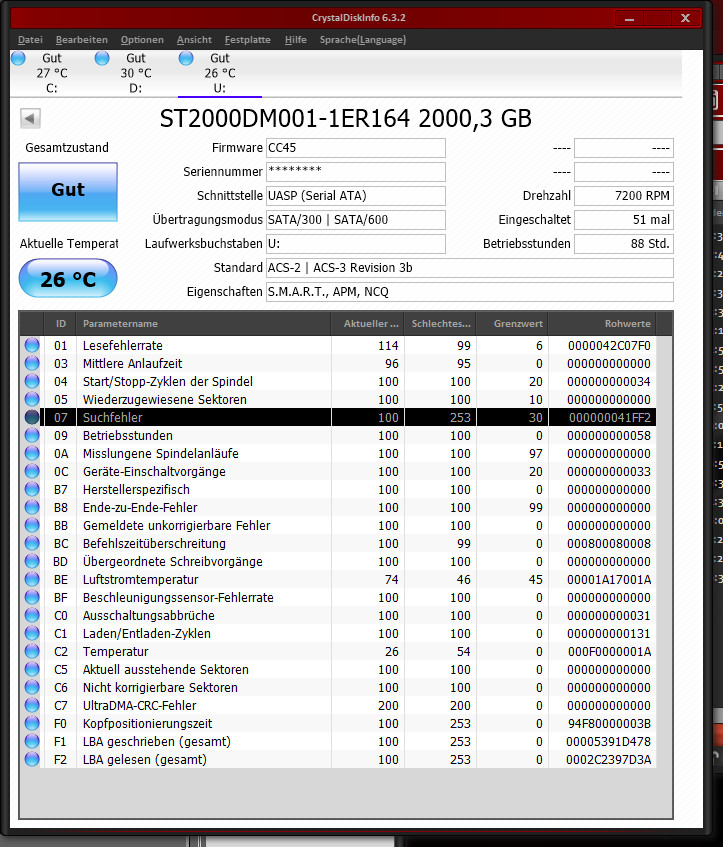Screen dimensions: 723x847
Task: Click status icon of Temperatur C2 row
Action: point(32,651)
